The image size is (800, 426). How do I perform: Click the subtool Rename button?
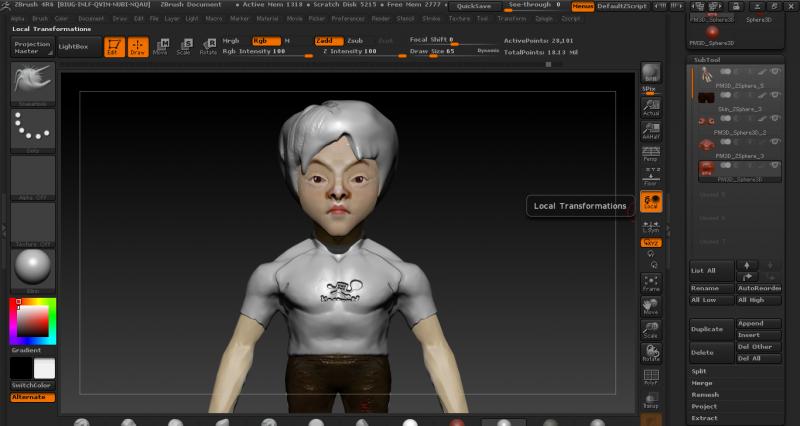[711, 288]
